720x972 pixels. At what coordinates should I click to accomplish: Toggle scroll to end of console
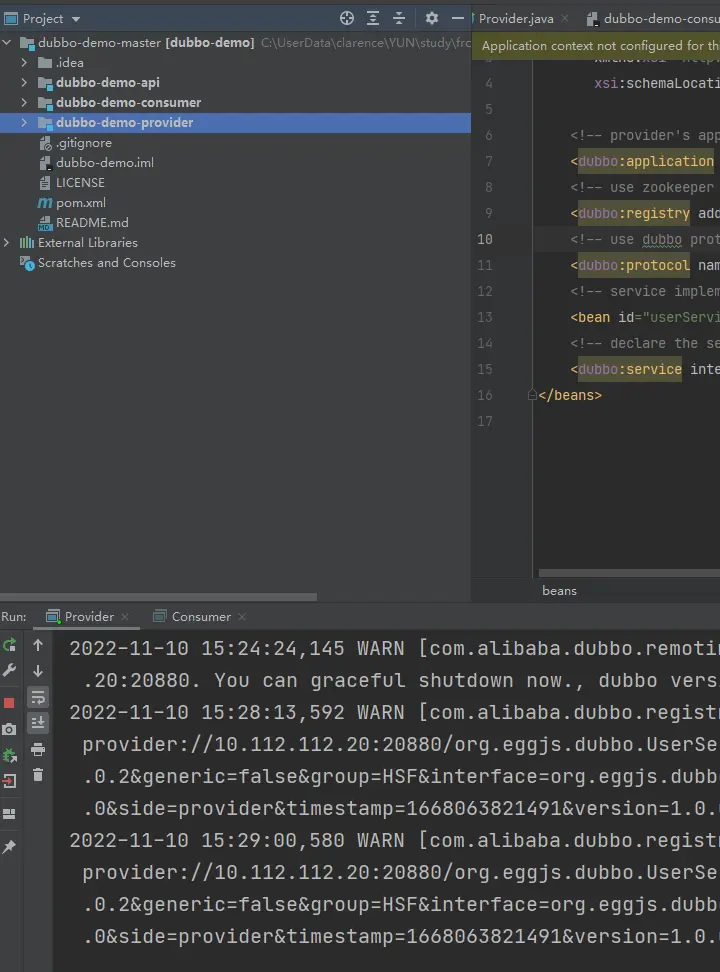point(38,723)
